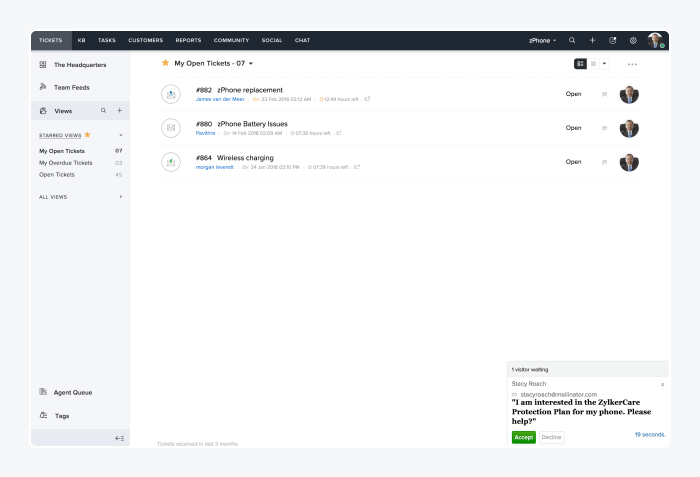700x477 pixels.
Task: Collapse the Starred Views section arrow
Action: (x=121, y=135)
